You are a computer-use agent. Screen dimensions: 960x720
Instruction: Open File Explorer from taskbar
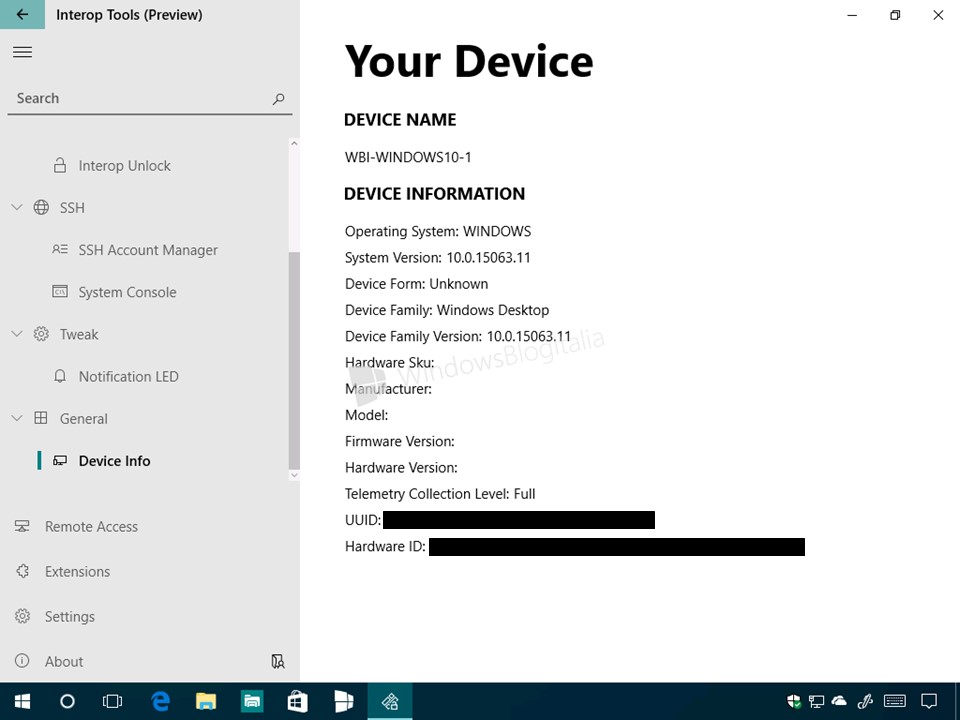point(206,702)
